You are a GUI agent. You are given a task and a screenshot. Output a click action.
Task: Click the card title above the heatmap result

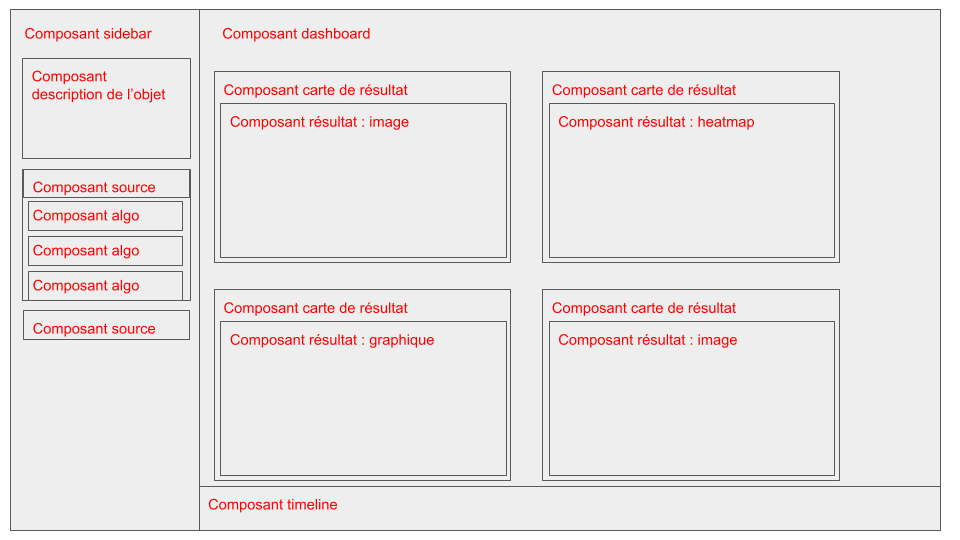pos(644,90)
